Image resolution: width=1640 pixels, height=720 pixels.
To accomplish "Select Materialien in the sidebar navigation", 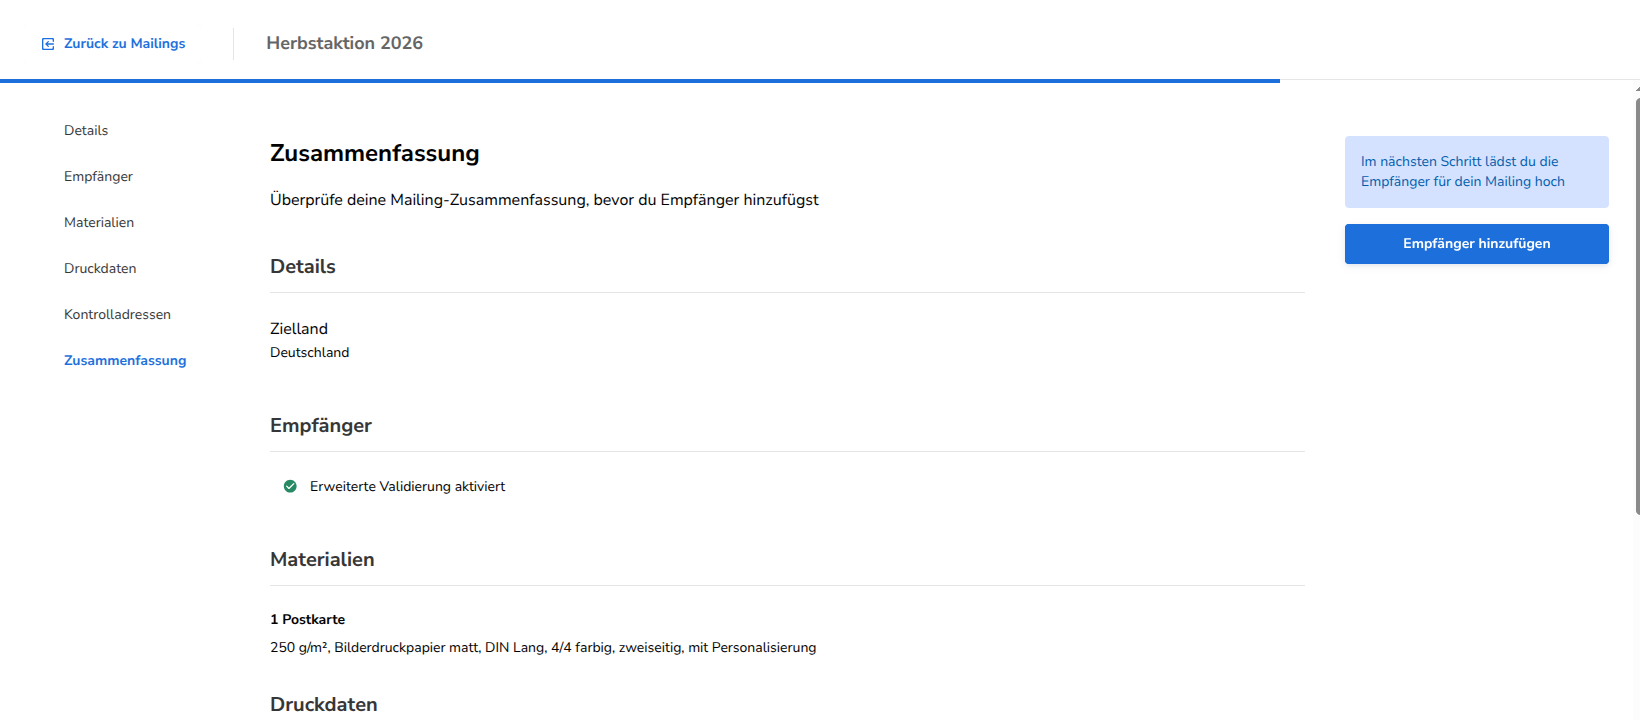I will pyautogui.click(x=99, y=222).
